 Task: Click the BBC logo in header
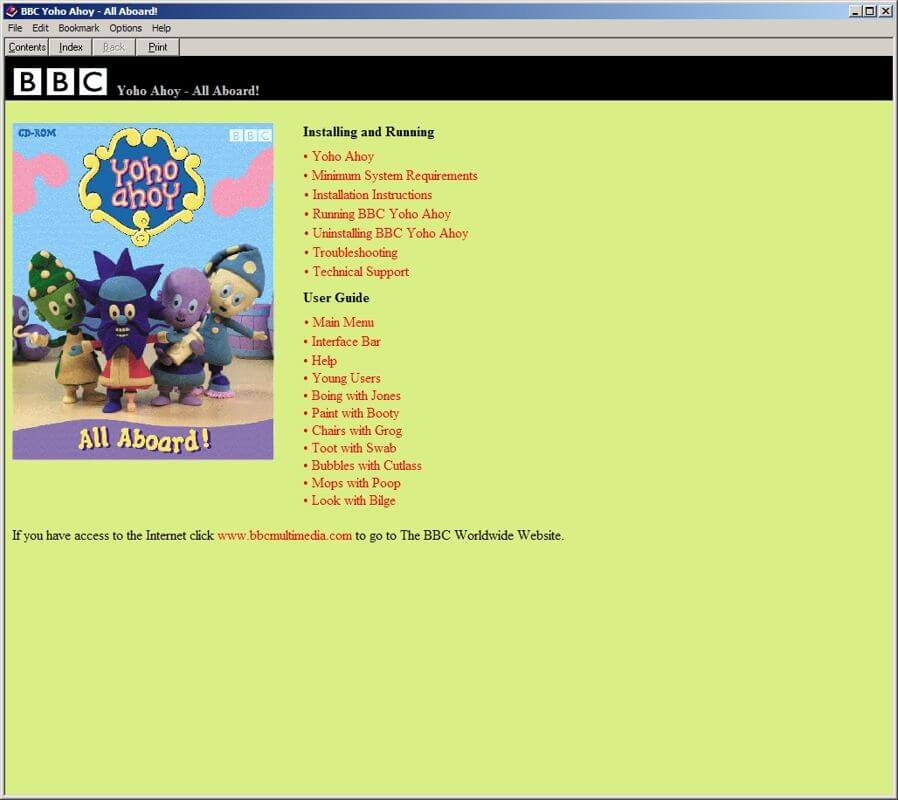point(60,81)
